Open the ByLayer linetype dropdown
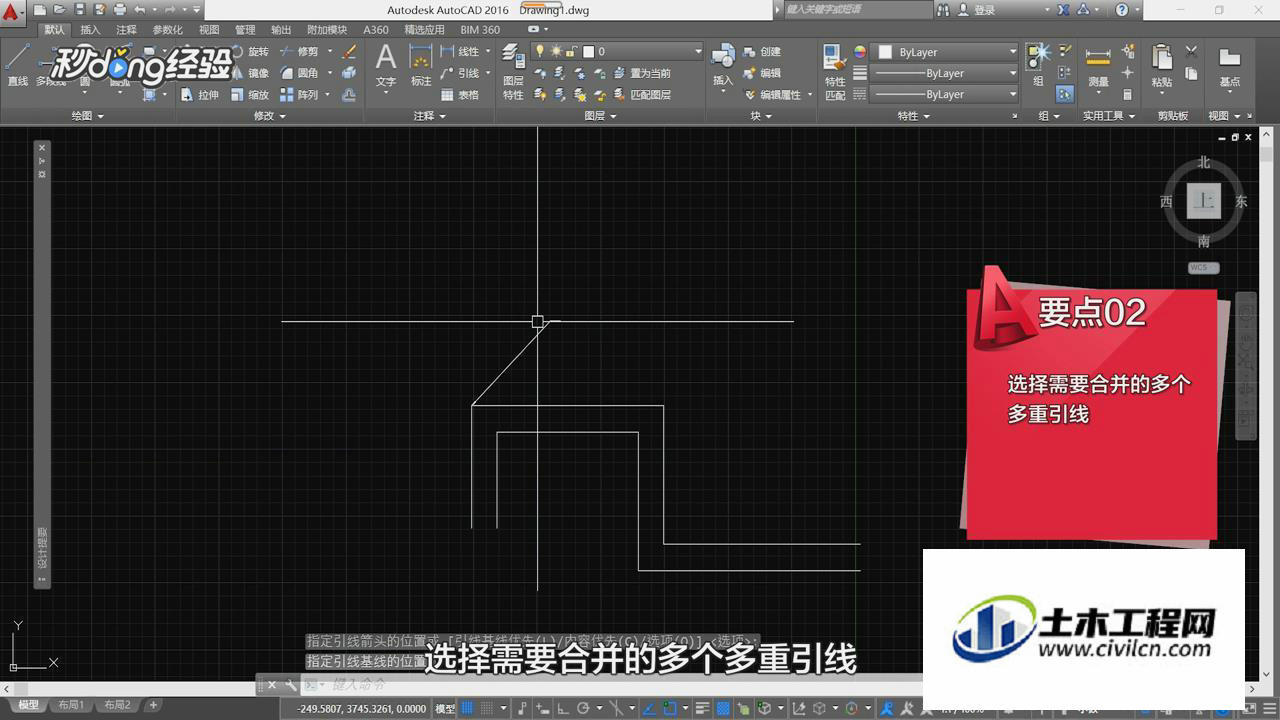This screenshot has width=1280, height=720. coord(945,95)
